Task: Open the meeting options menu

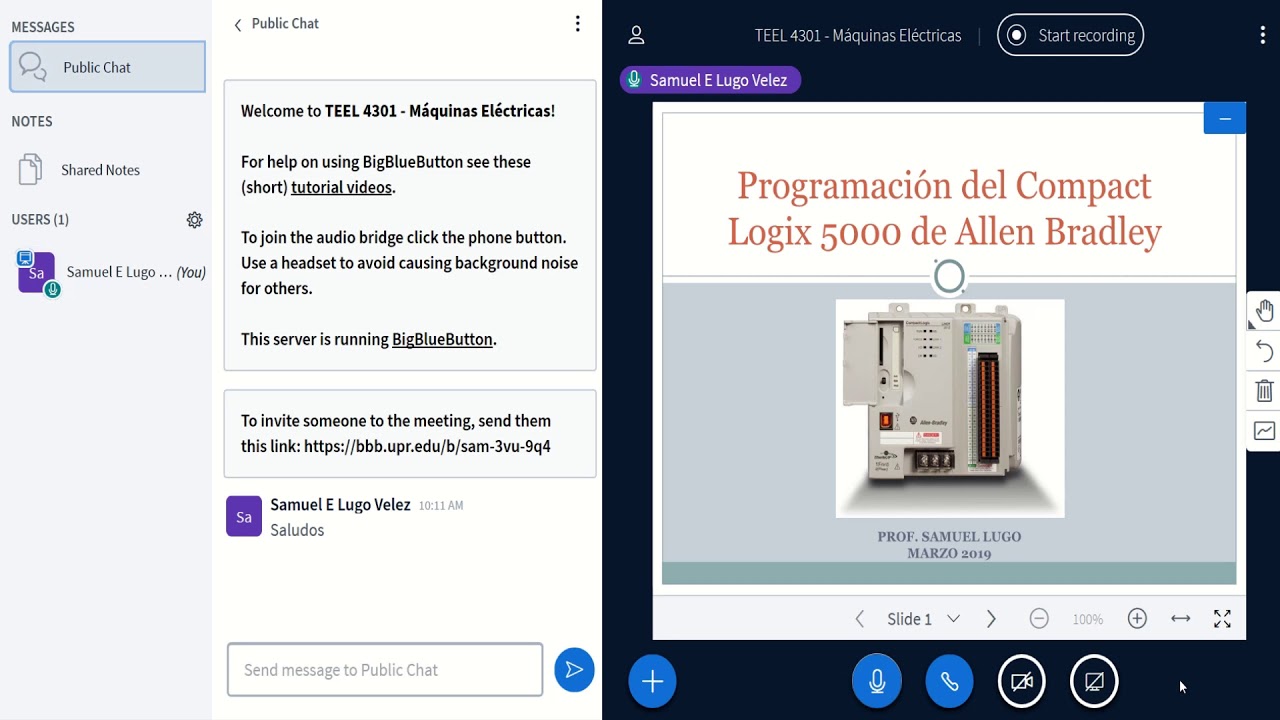Action: click(1262, 35)
